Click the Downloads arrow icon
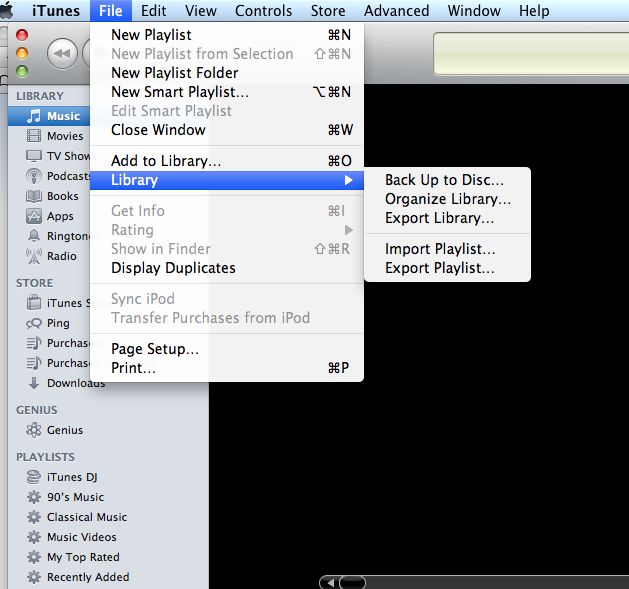 (x=34, y=383)
